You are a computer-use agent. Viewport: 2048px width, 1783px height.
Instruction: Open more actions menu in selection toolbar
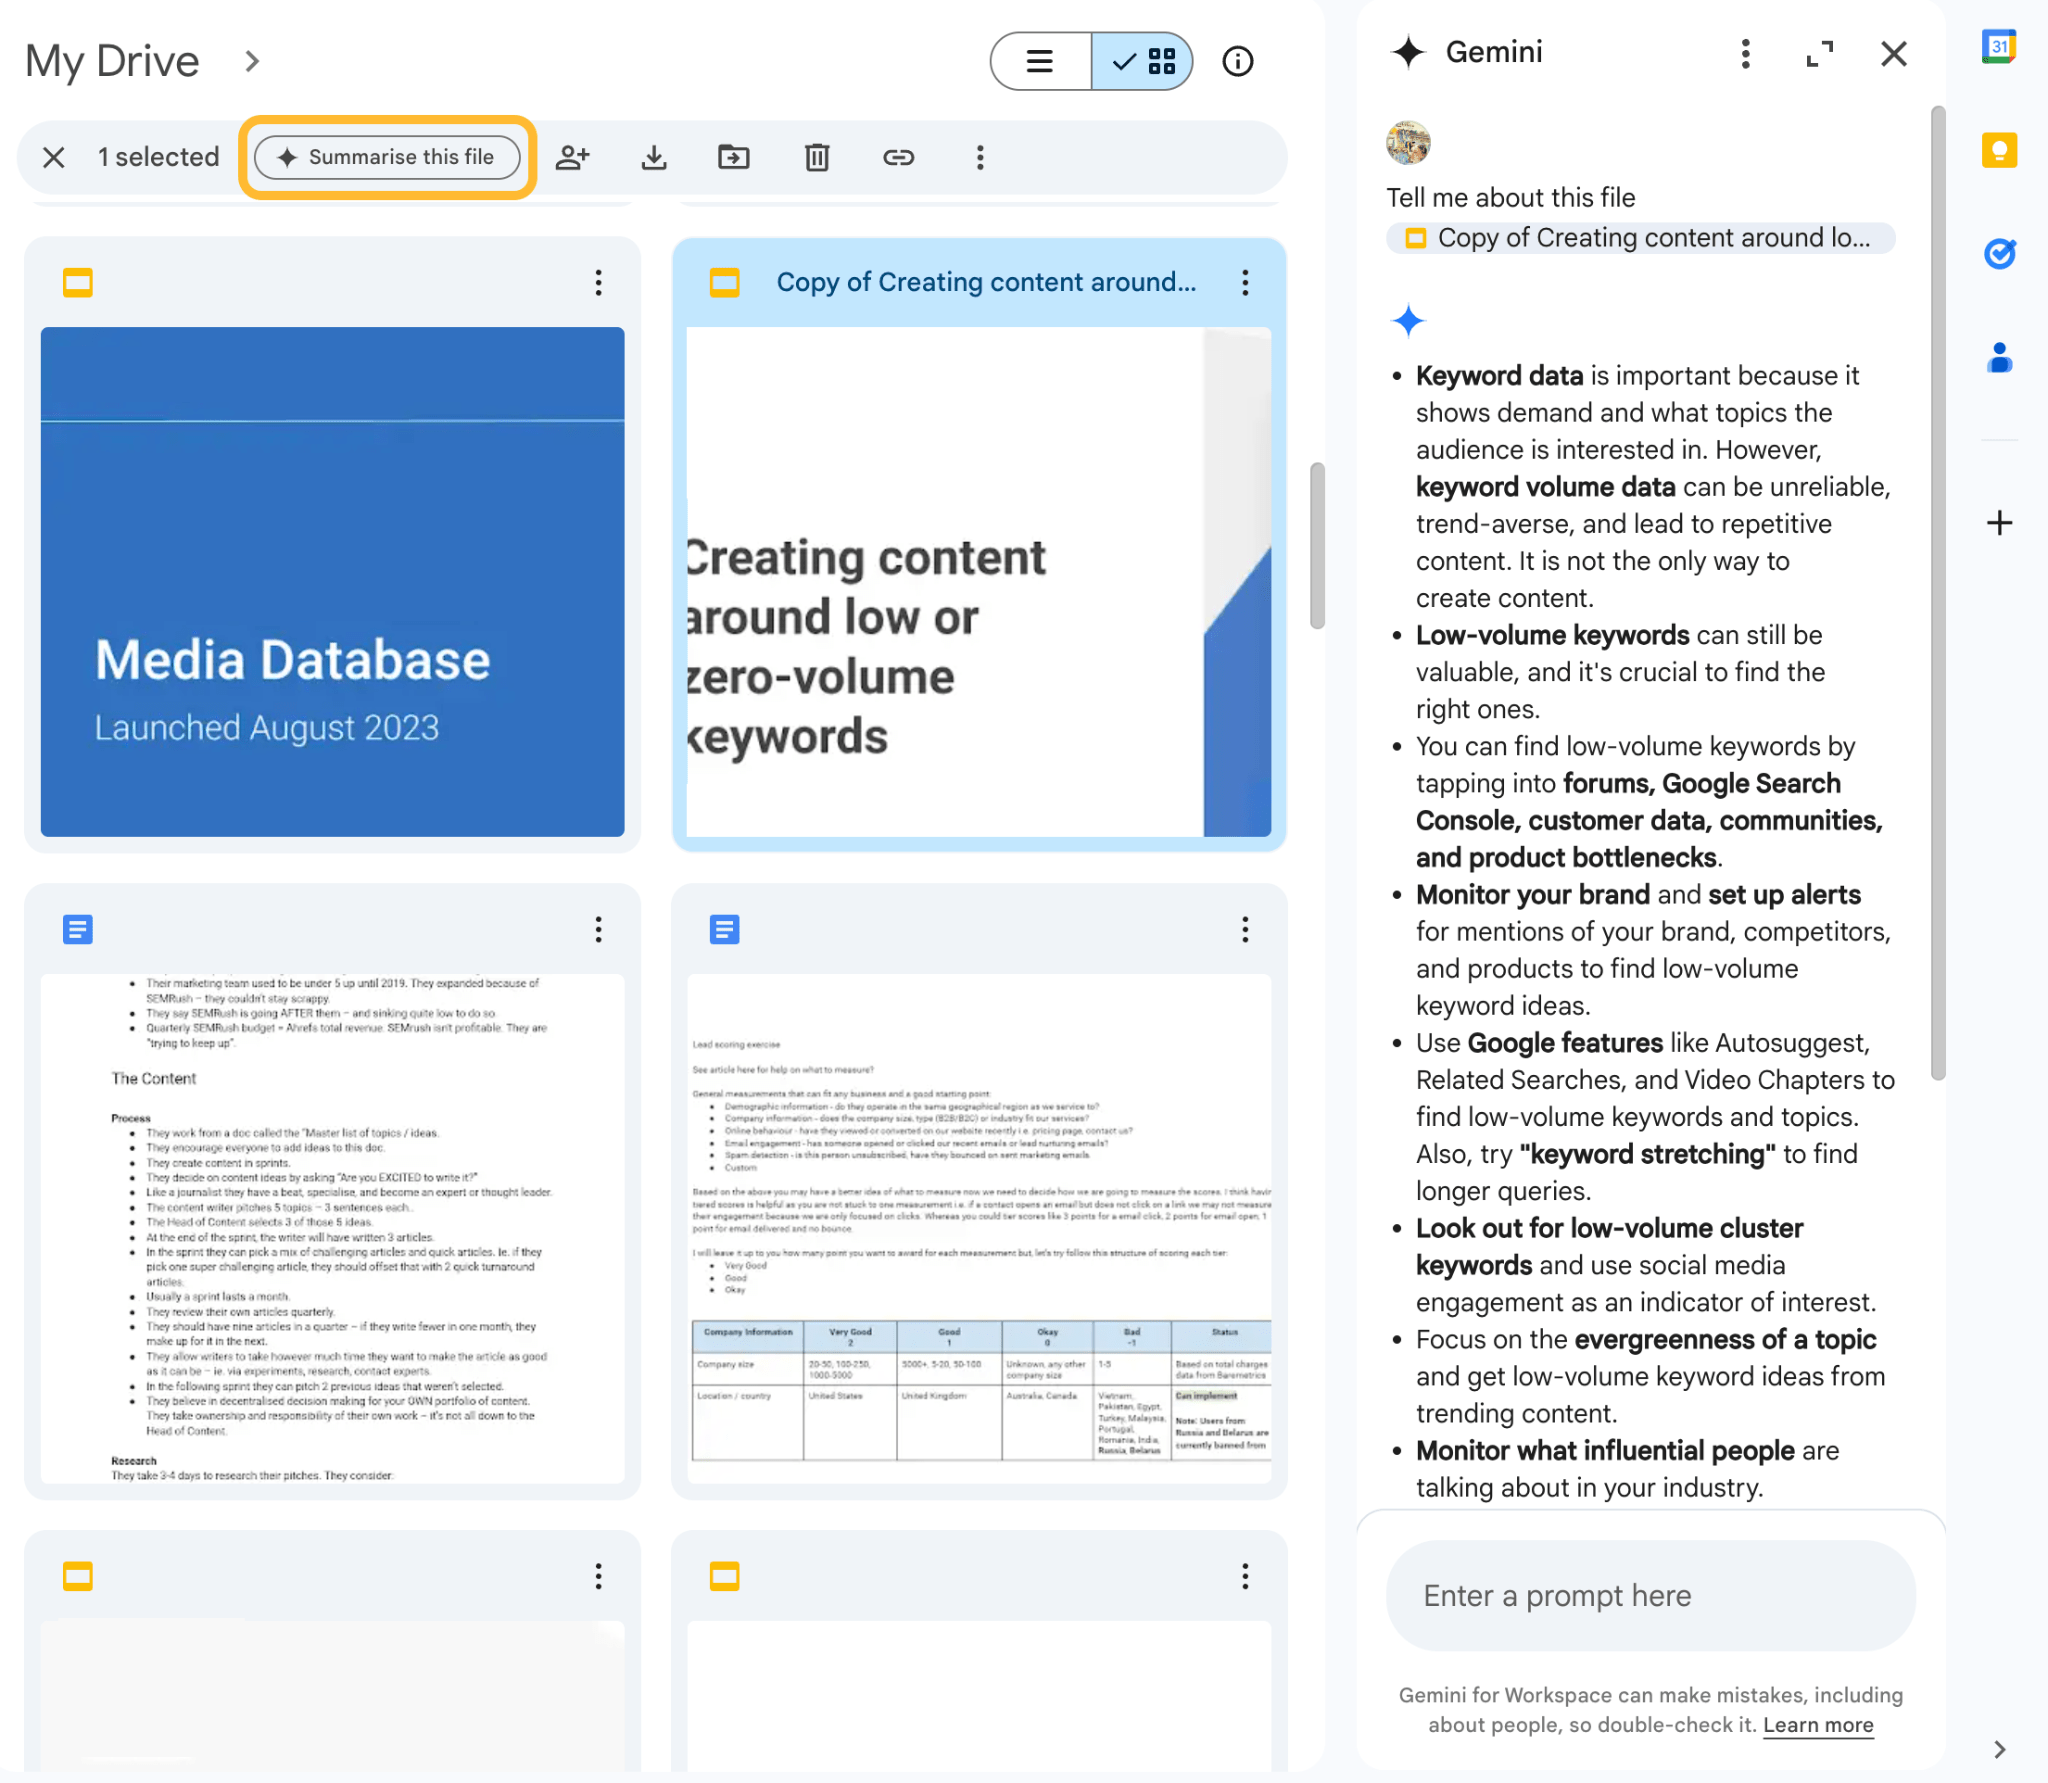(980, 157)
